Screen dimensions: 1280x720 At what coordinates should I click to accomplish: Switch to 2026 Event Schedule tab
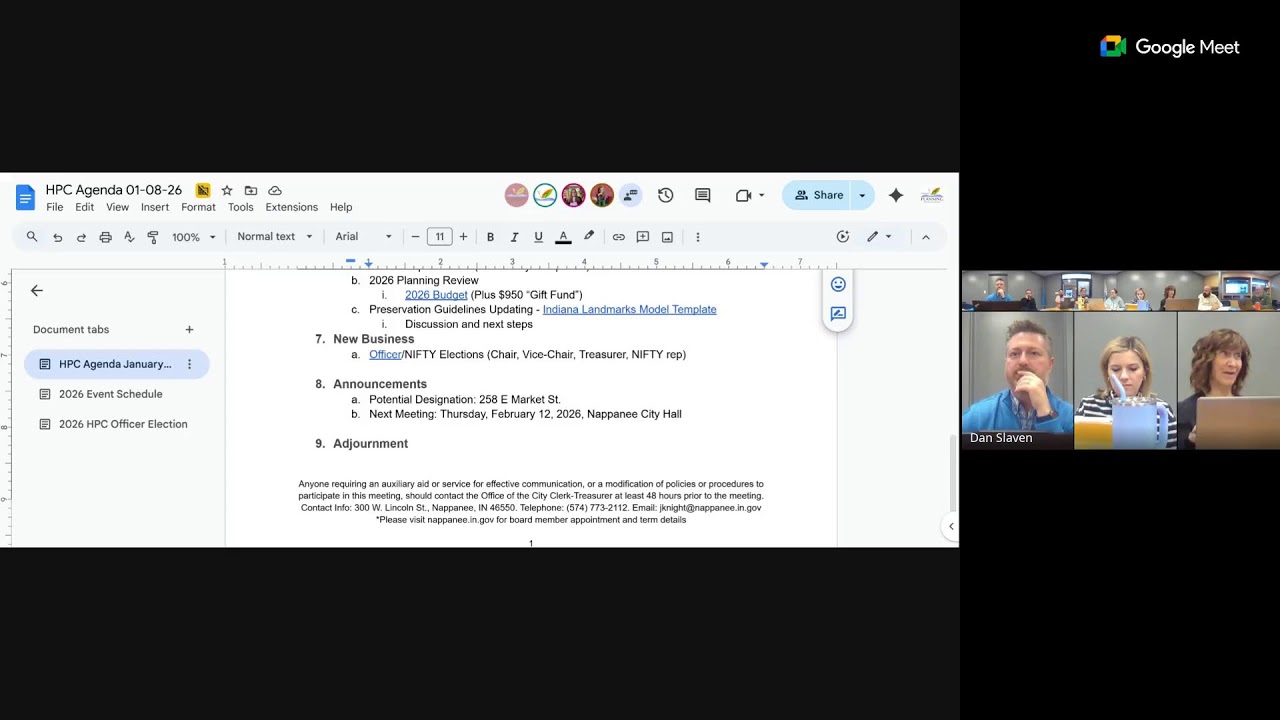[x=110, y=394]
